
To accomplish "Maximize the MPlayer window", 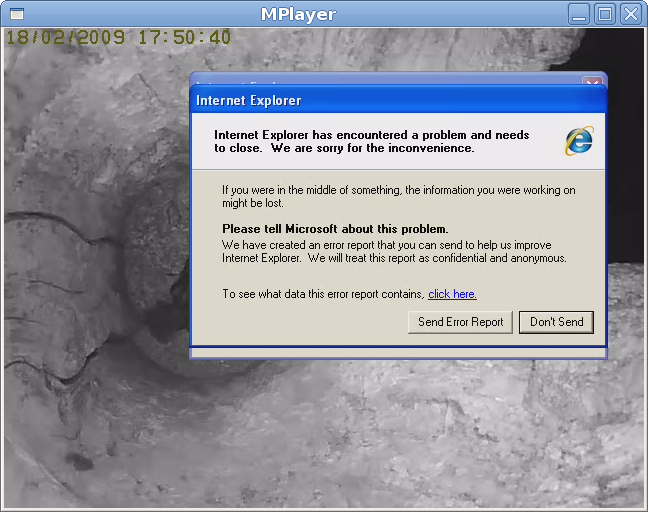I will click(604, 13).
